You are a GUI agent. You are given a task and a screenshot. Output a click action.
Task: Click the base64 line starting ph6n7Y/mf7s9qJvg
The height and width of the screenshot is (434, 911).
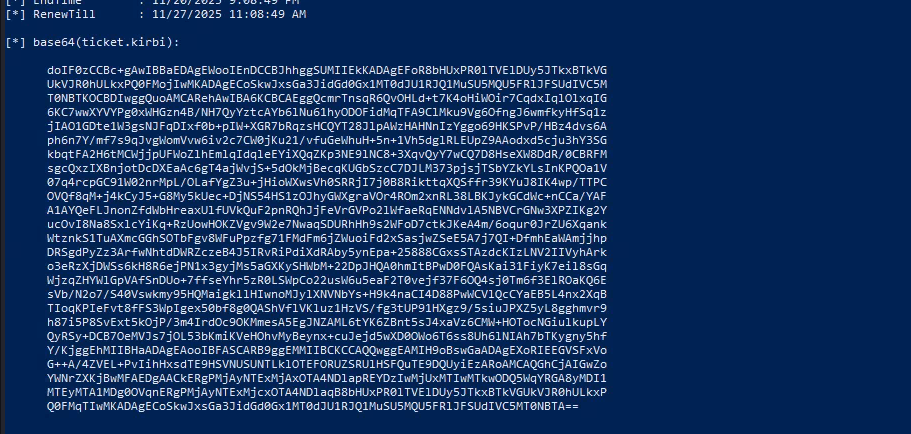click(327, 140)
